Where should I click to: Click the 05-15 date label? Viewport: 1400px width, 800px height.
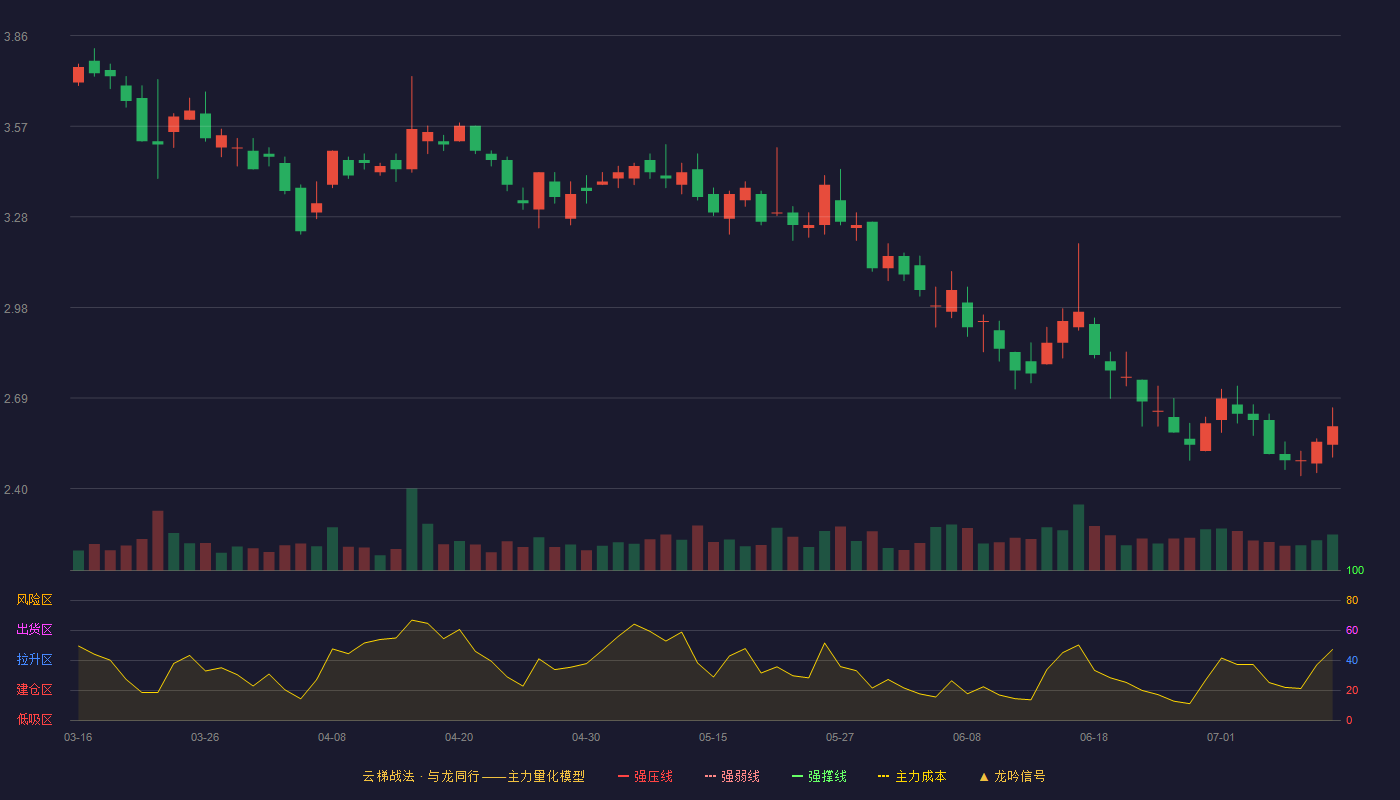[x=713, y=737]
